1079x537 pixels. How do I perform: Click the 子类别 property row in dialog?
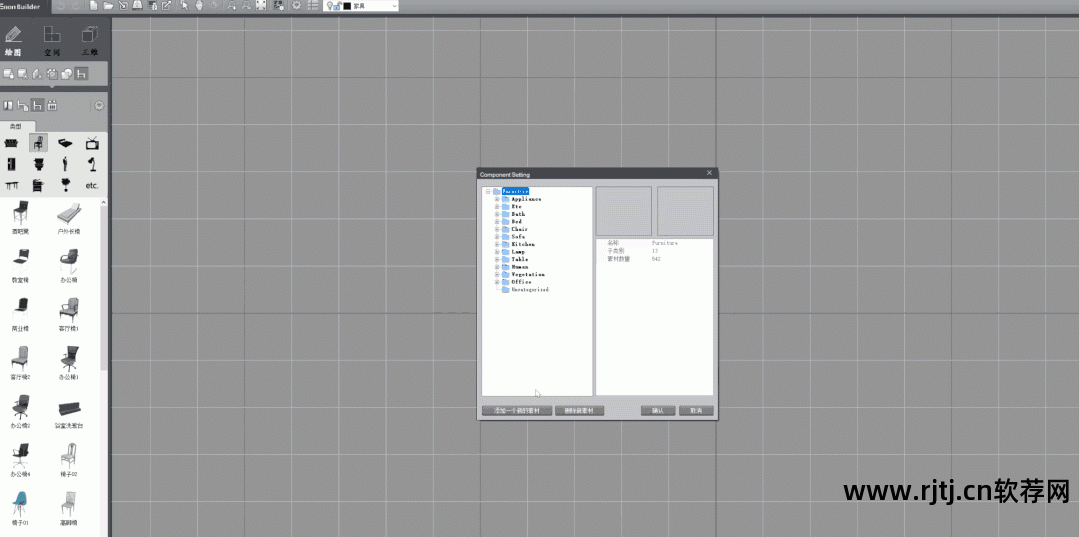654,251
